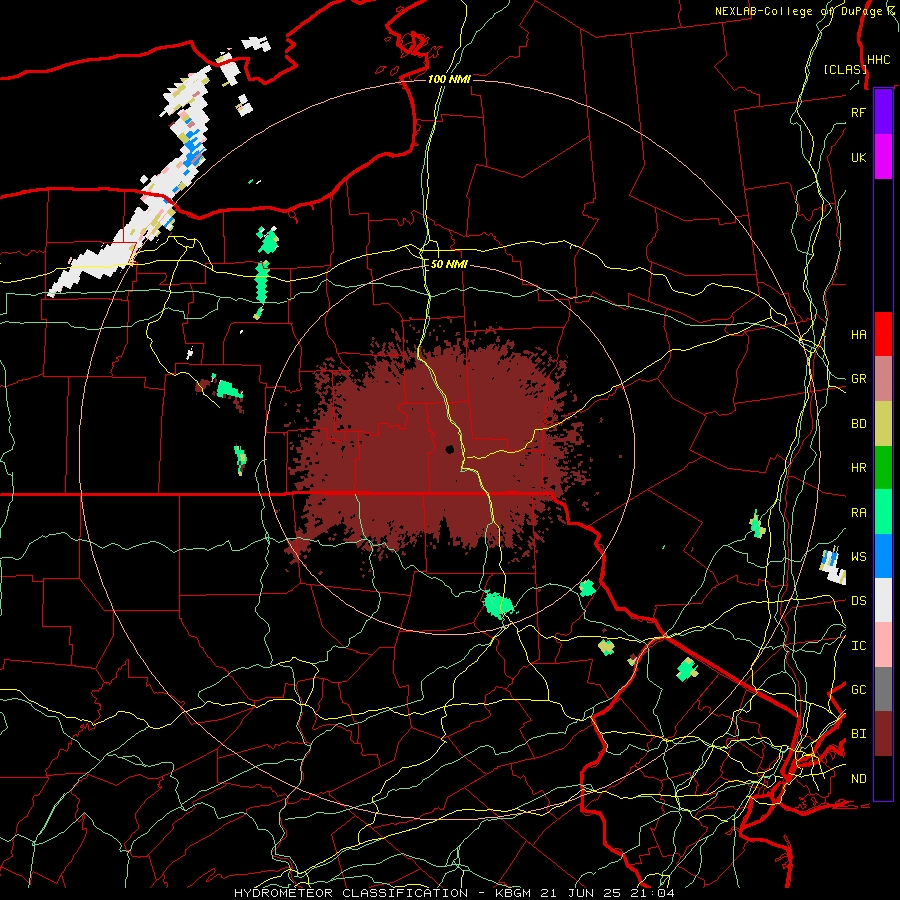900x900 pixels.
Task: Click the IC legend label
Action: pos(858,646)
